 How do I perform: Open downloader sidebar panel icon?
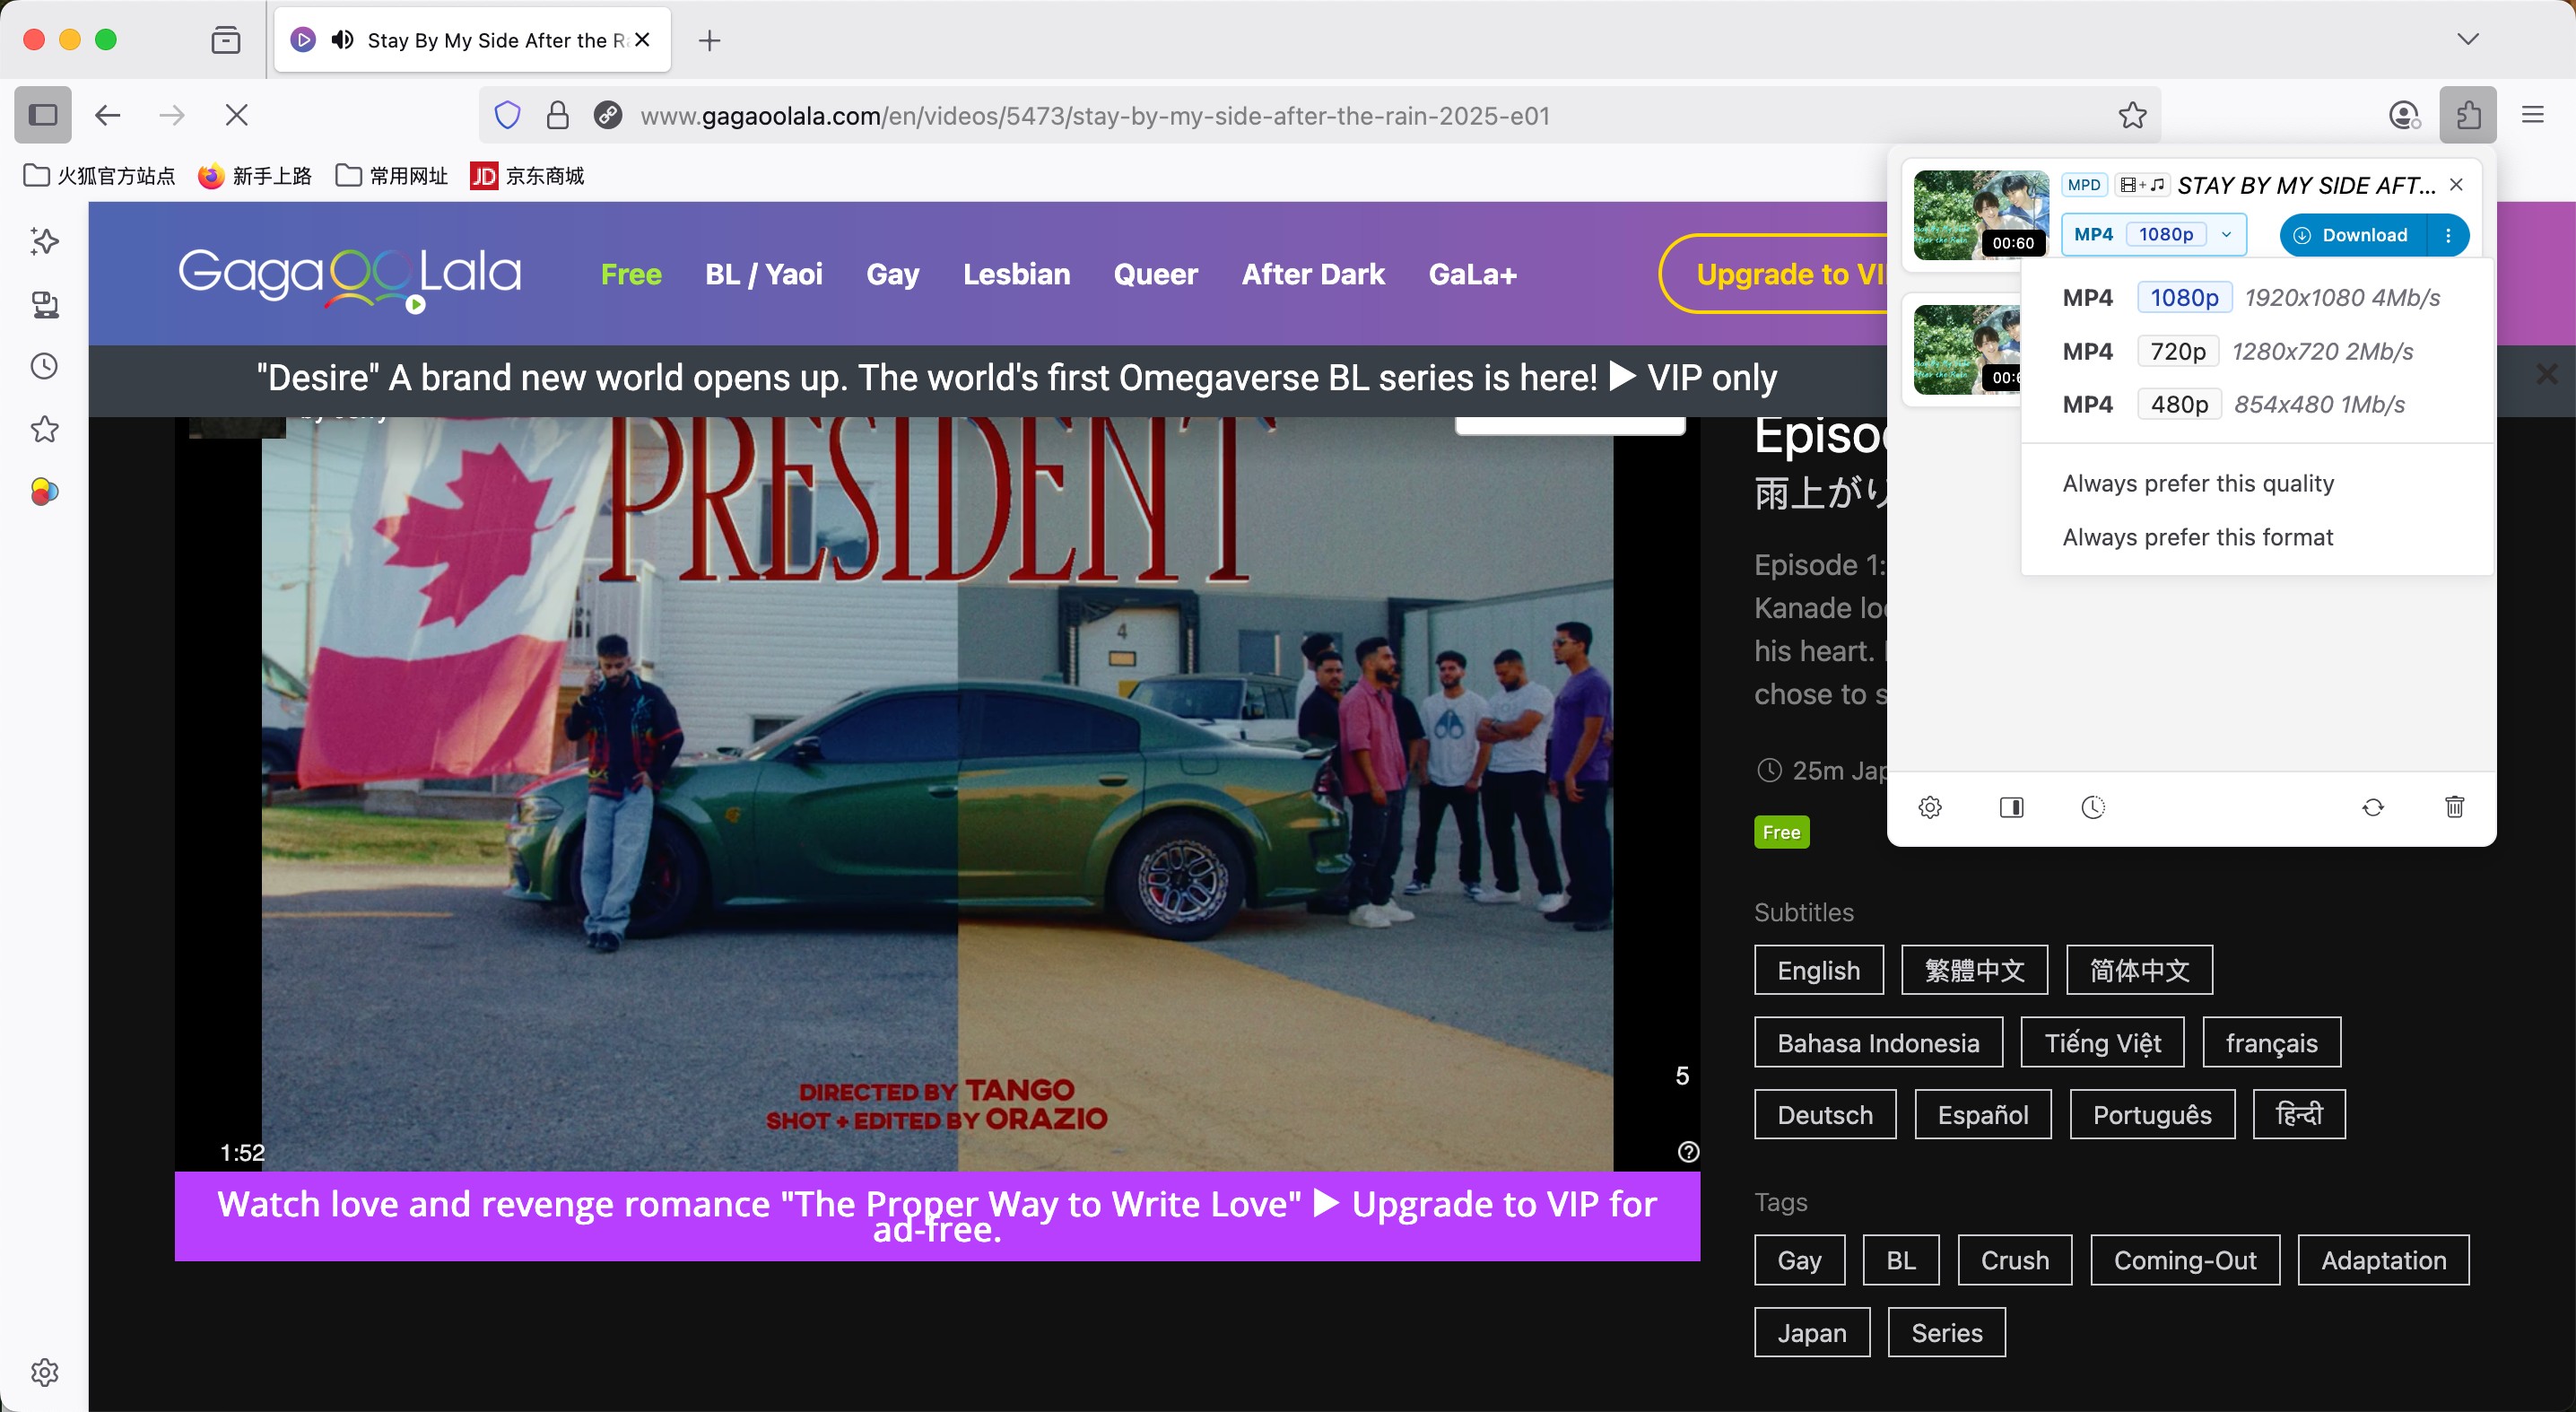pos(2011,807)
